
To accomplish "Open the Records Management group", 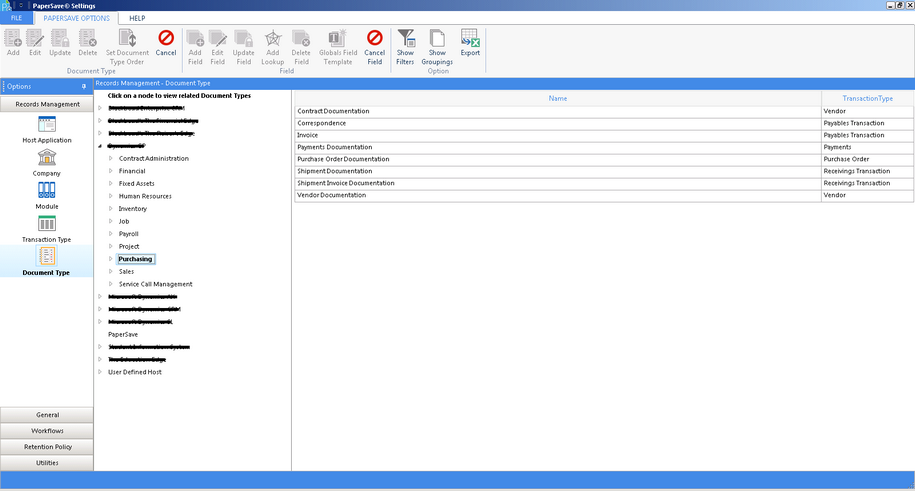I will tap(47, 104).
